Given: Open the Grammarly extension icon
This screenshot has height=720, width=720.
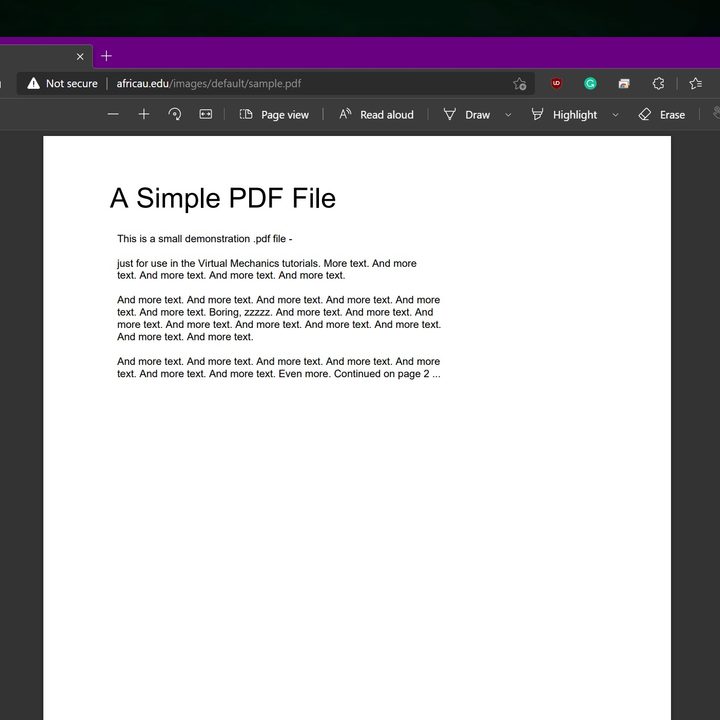Looking at the screenshot, I should (590, 84).
